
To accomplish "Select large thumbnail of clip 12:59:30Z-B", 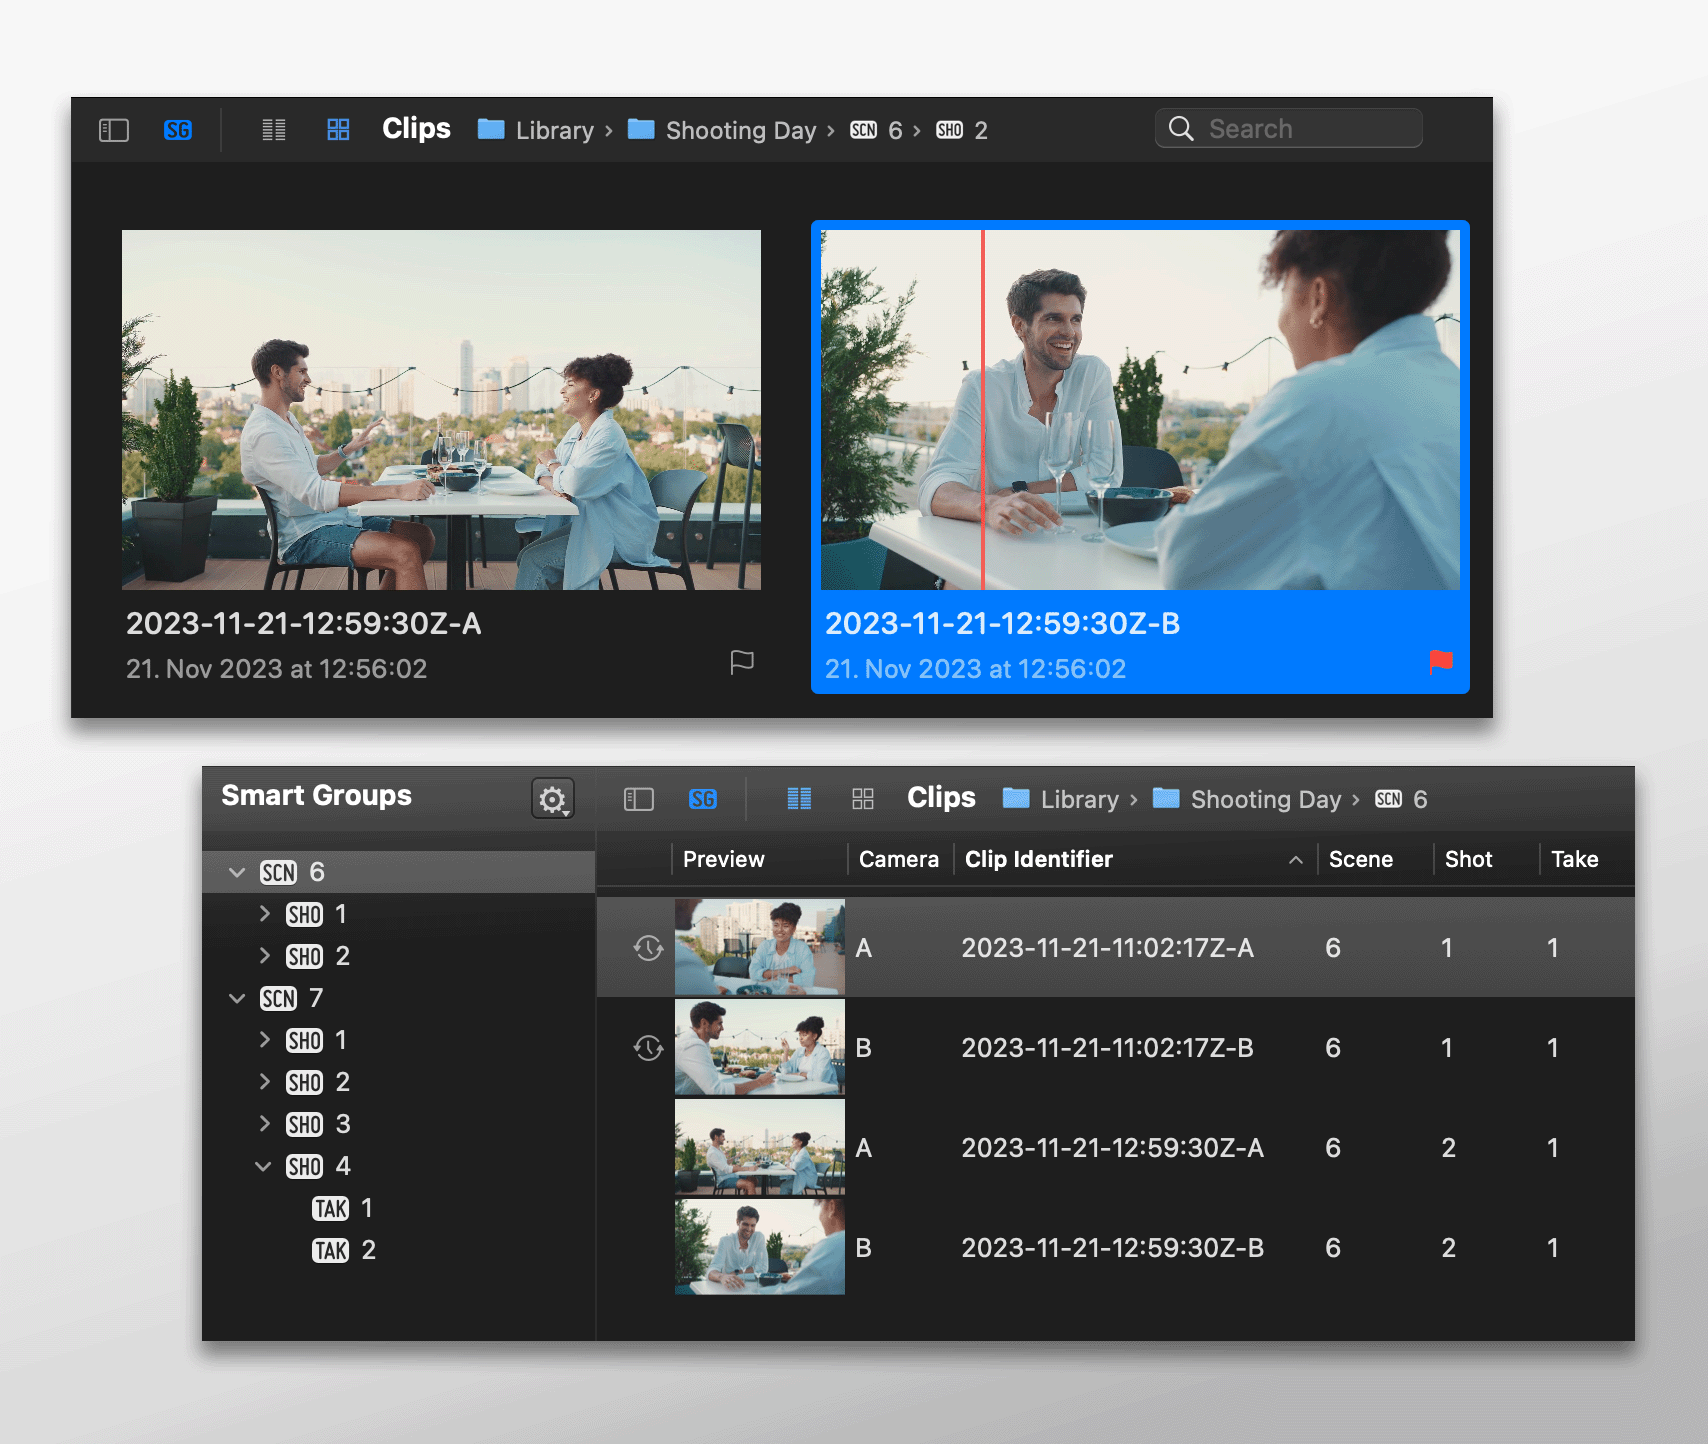I will click(1140, 410).
